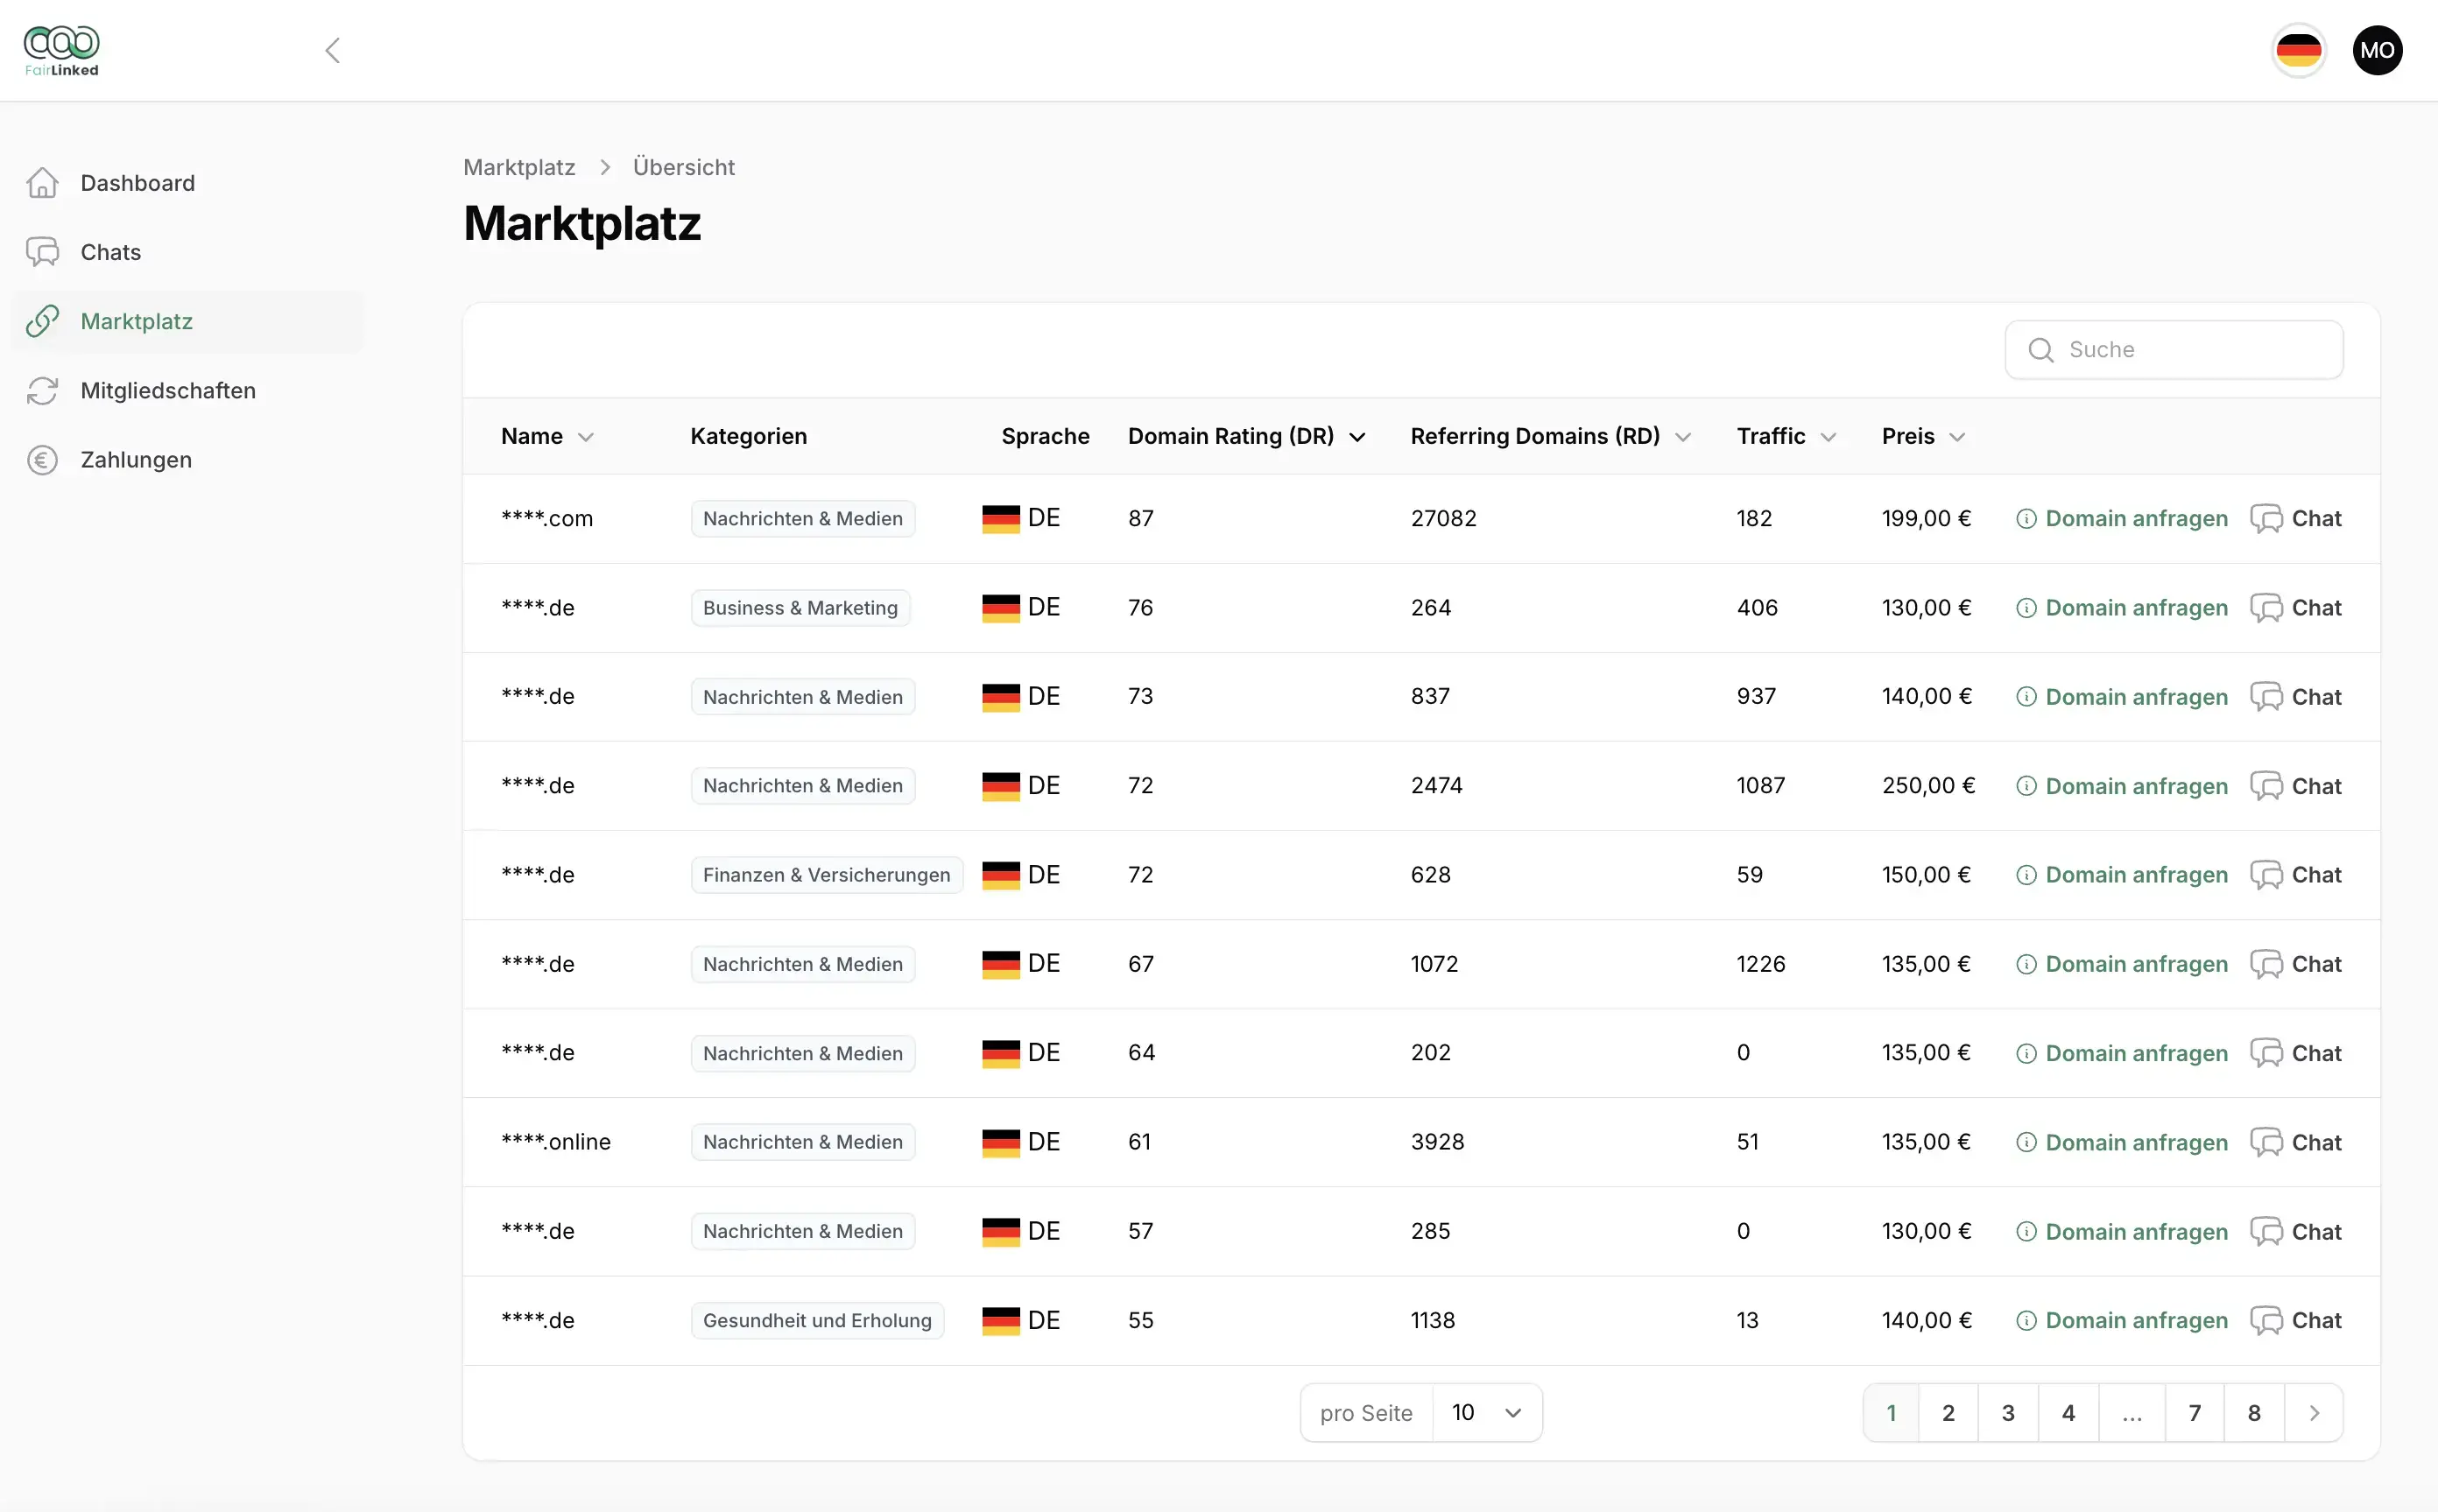
Task: Click the pagination ellipsis
Action: tap(2131, 1412)
